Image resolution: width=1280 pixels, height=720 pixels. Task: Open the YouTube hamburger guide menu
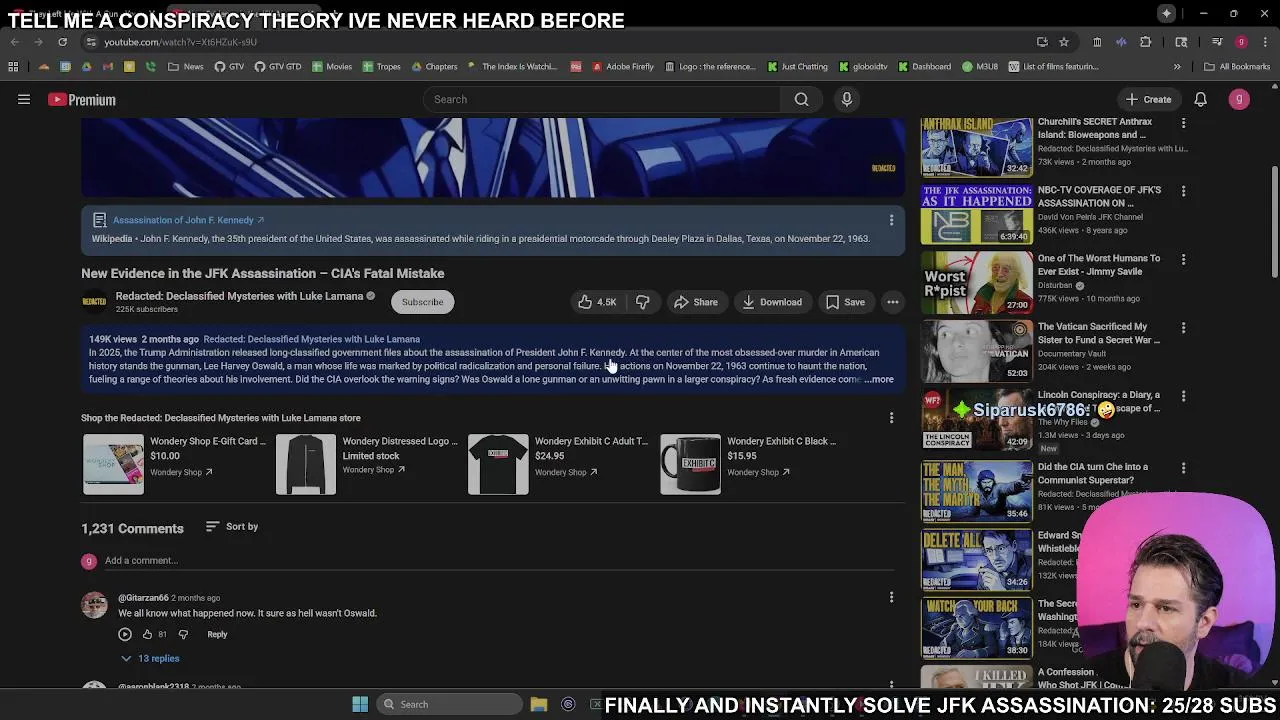click(x=24, y=99)
